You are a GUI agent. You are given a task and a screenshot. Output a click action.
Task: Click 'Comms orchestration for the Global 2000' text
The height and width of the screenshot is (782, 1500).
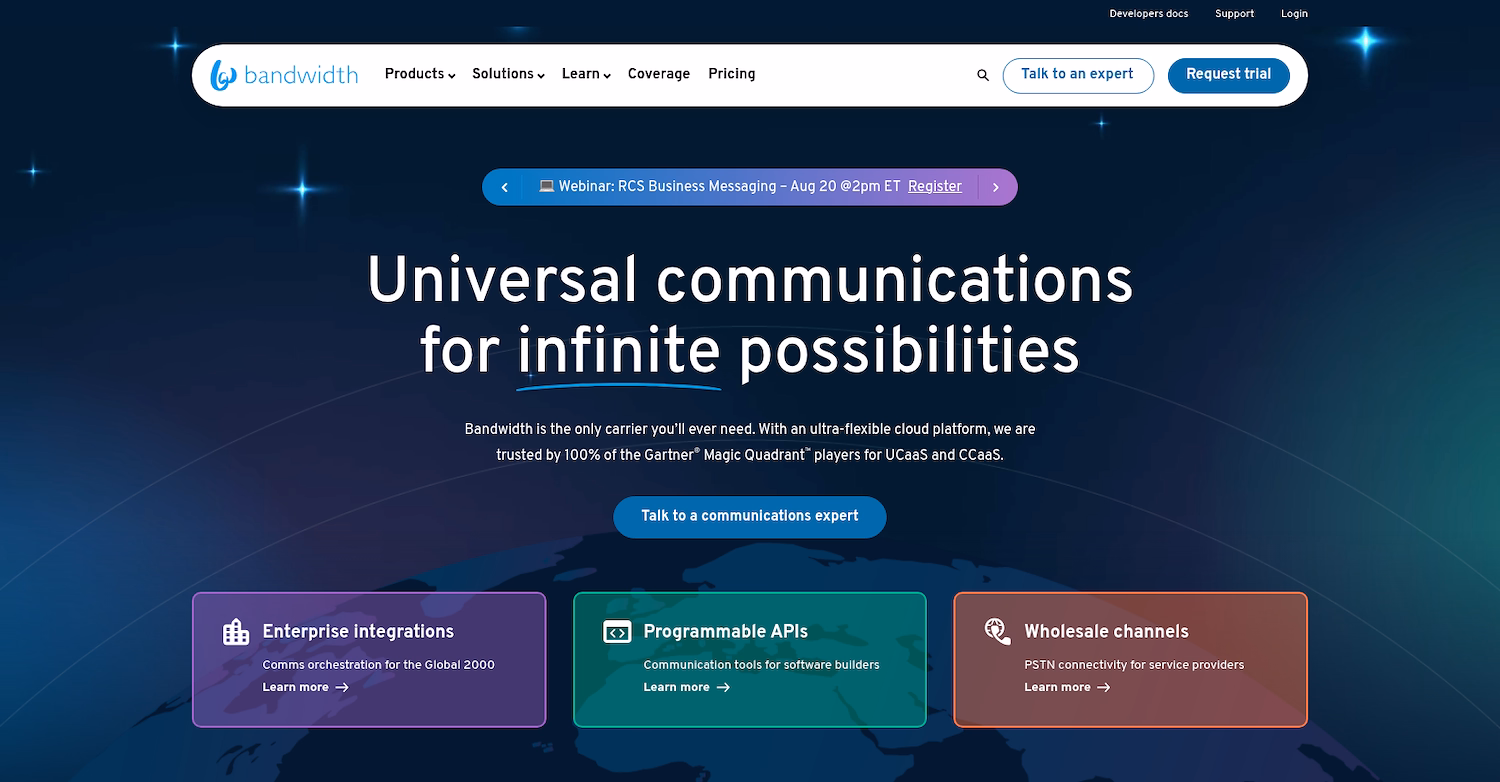(x=379, y=665)
